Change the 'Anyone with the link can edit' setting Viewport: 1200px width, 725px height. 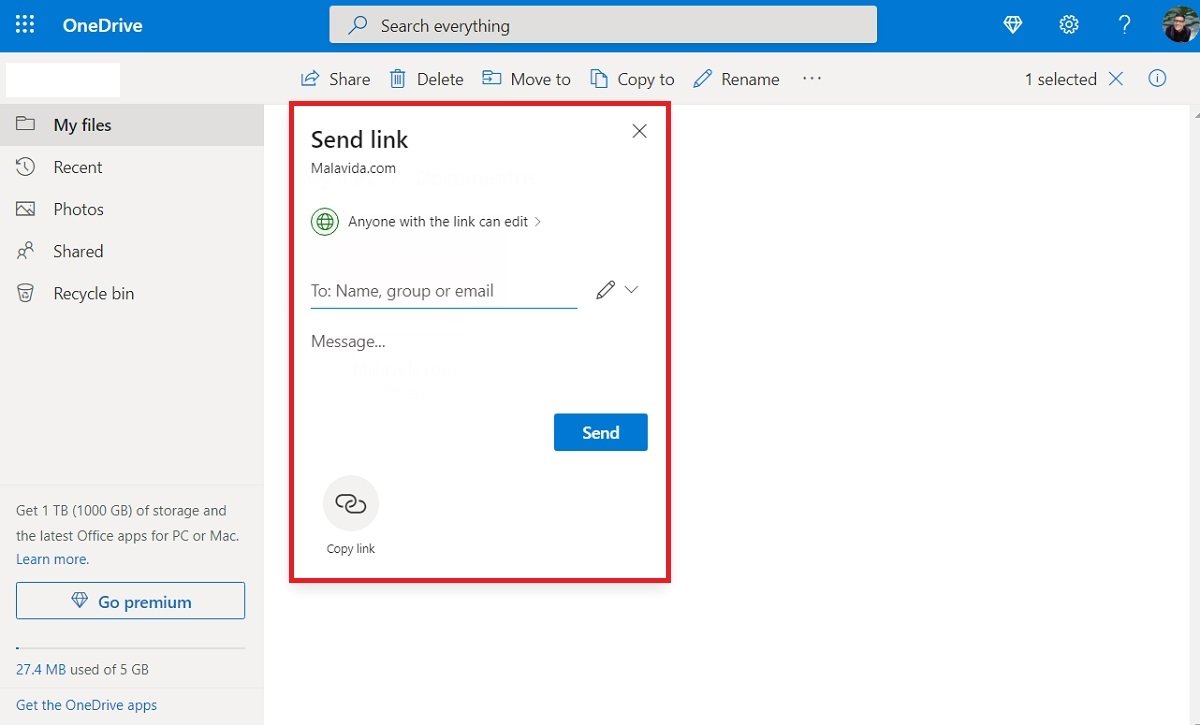tap(427, 222)
